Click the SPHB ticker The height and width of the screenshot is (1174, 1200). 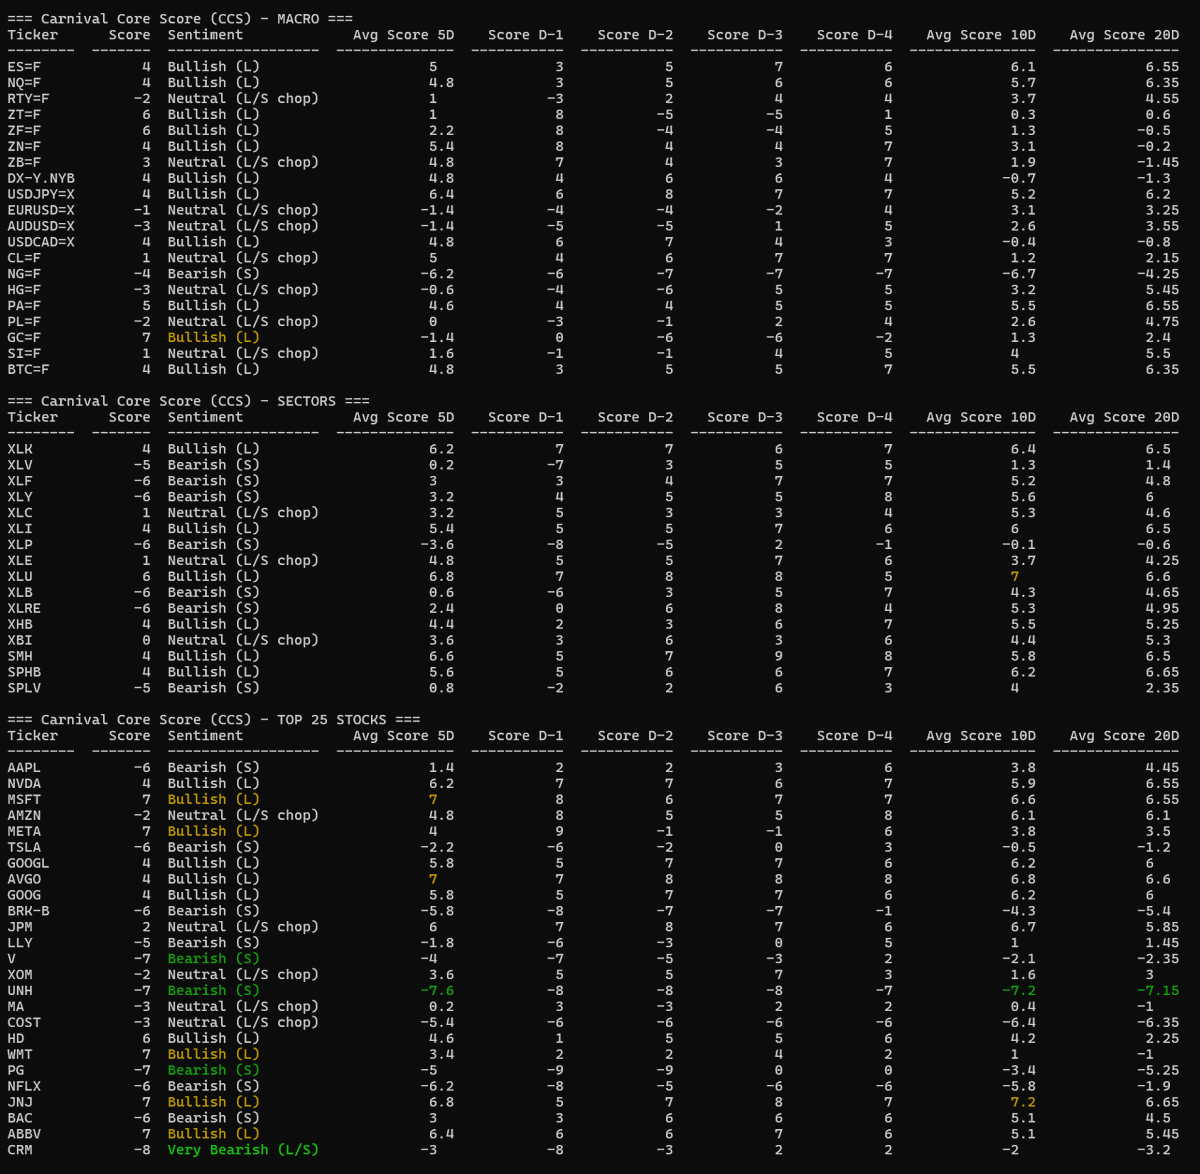point(24,673)
